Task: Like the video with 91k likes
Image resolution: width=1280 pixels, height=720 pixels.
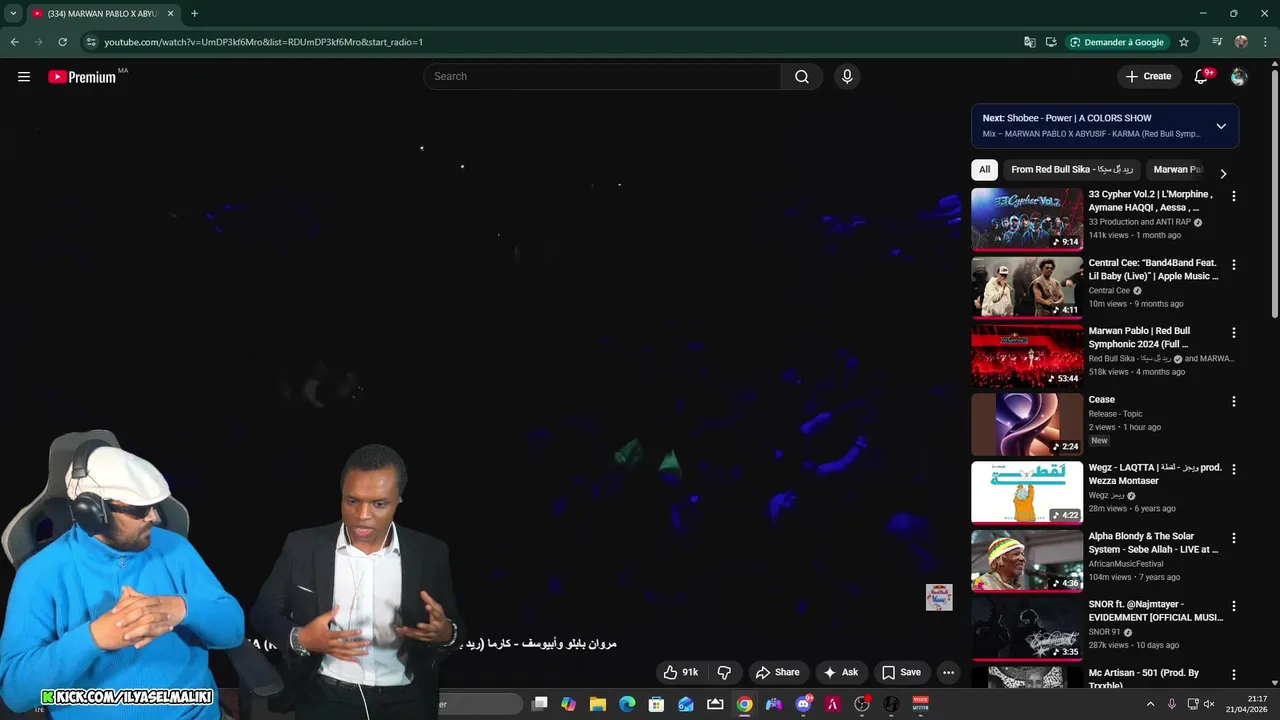Action: click(681, 673)
